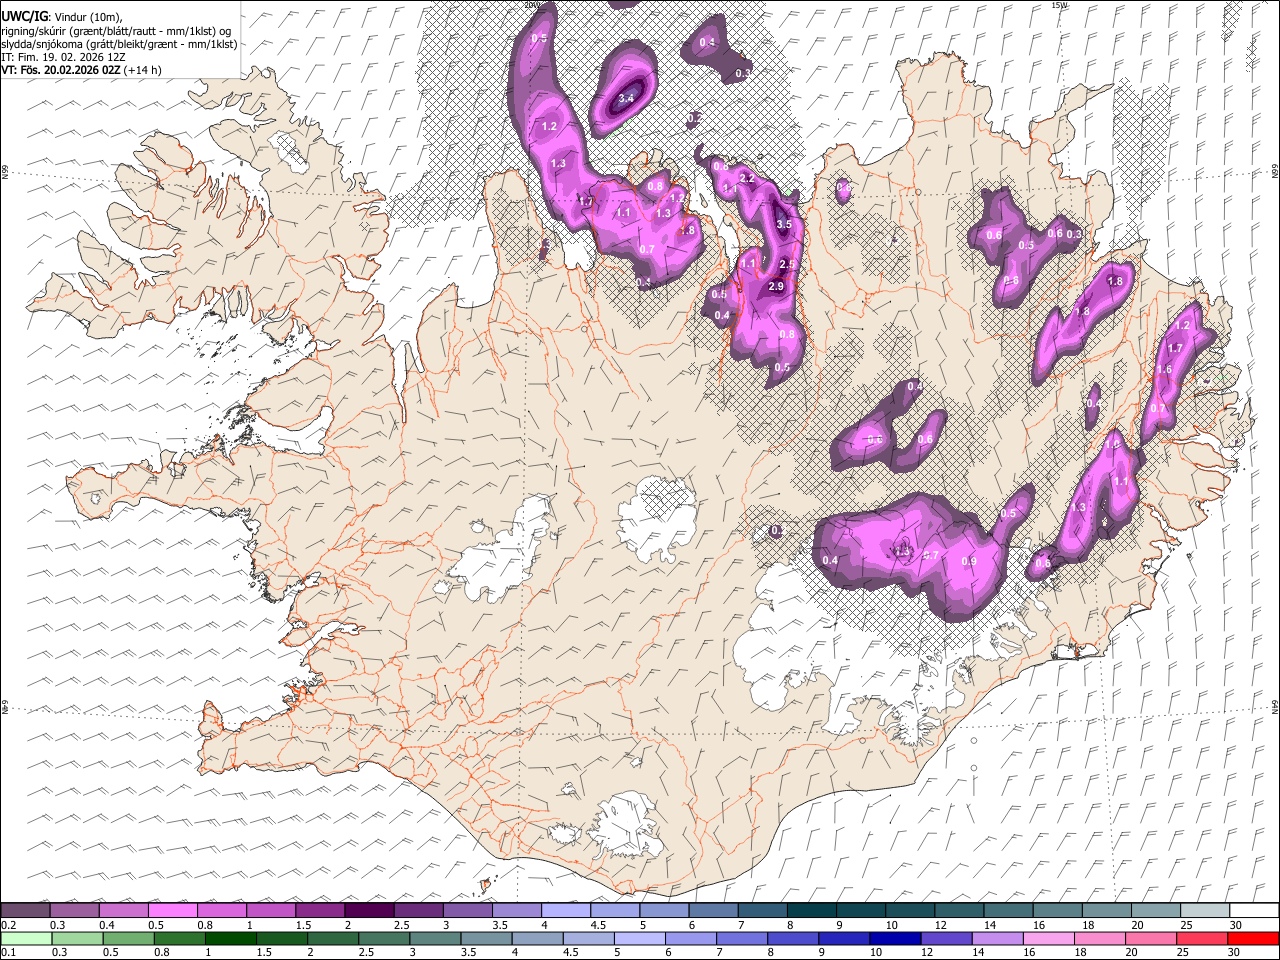Click the '(+14 h)' forecast offset text
1280x960 pixels.
[143, 70]
